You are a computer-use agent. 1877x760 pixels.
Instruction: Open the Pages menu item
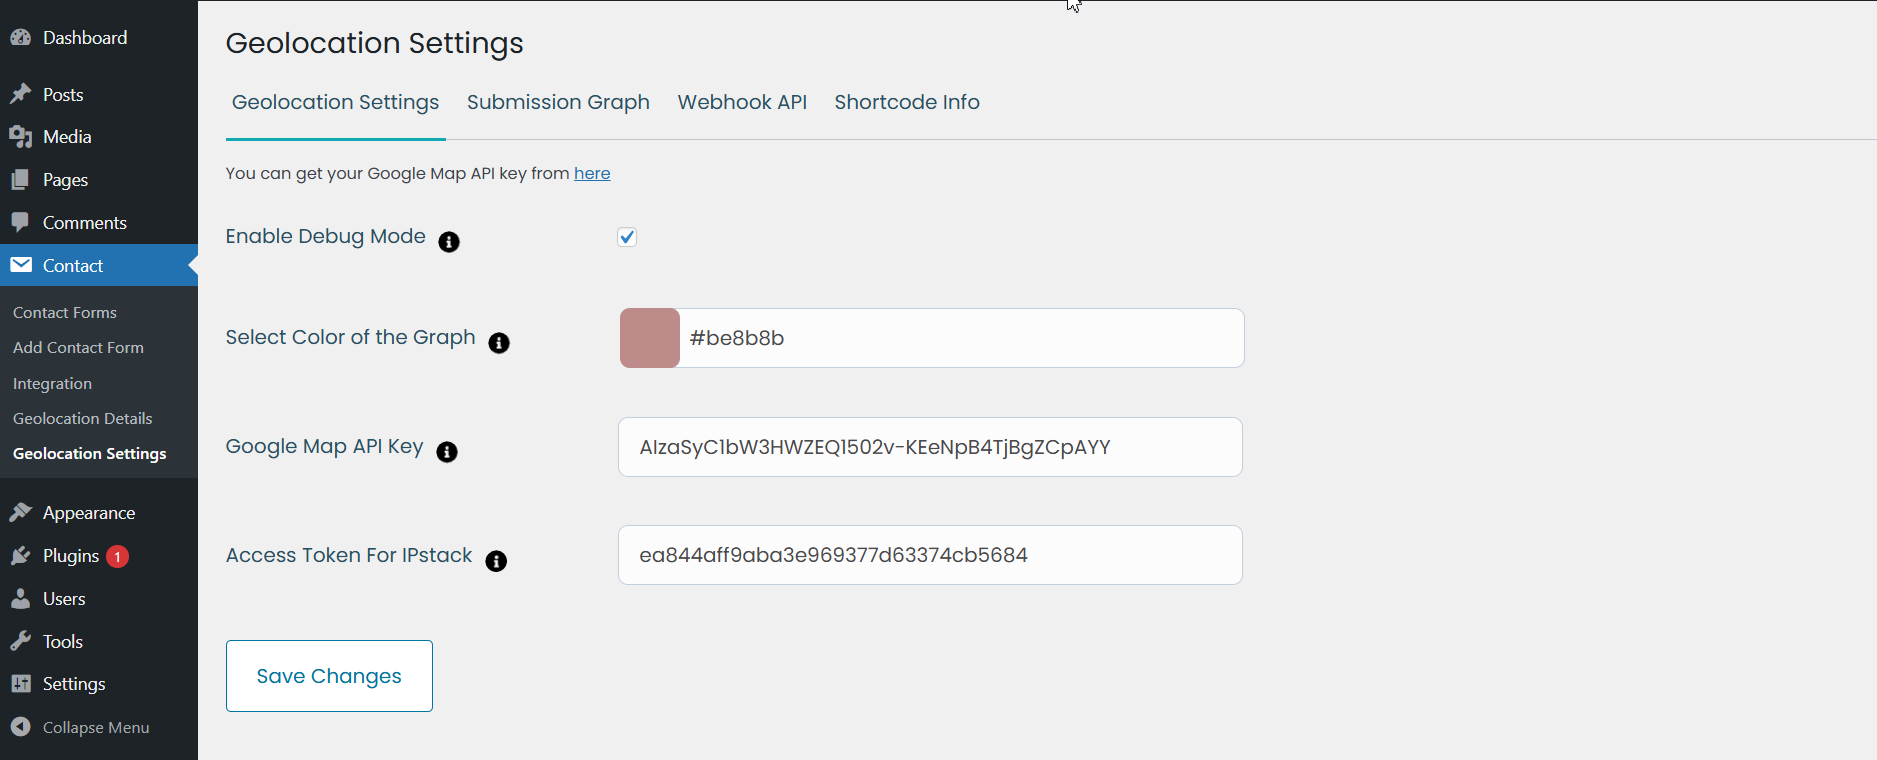[x=99, y=180]
